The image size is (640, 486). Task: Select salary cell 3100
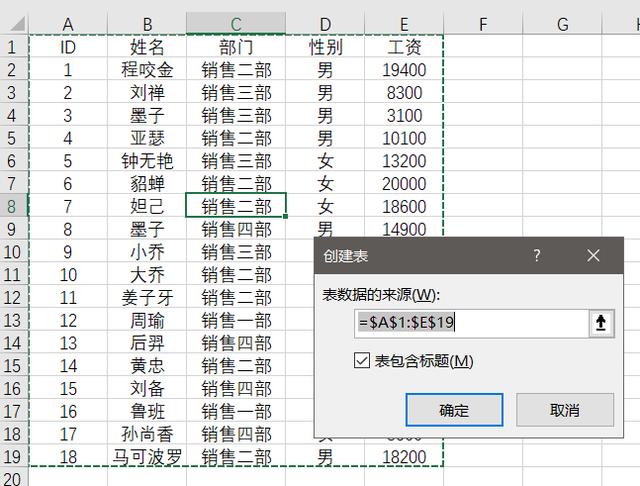tap(404, 115)
